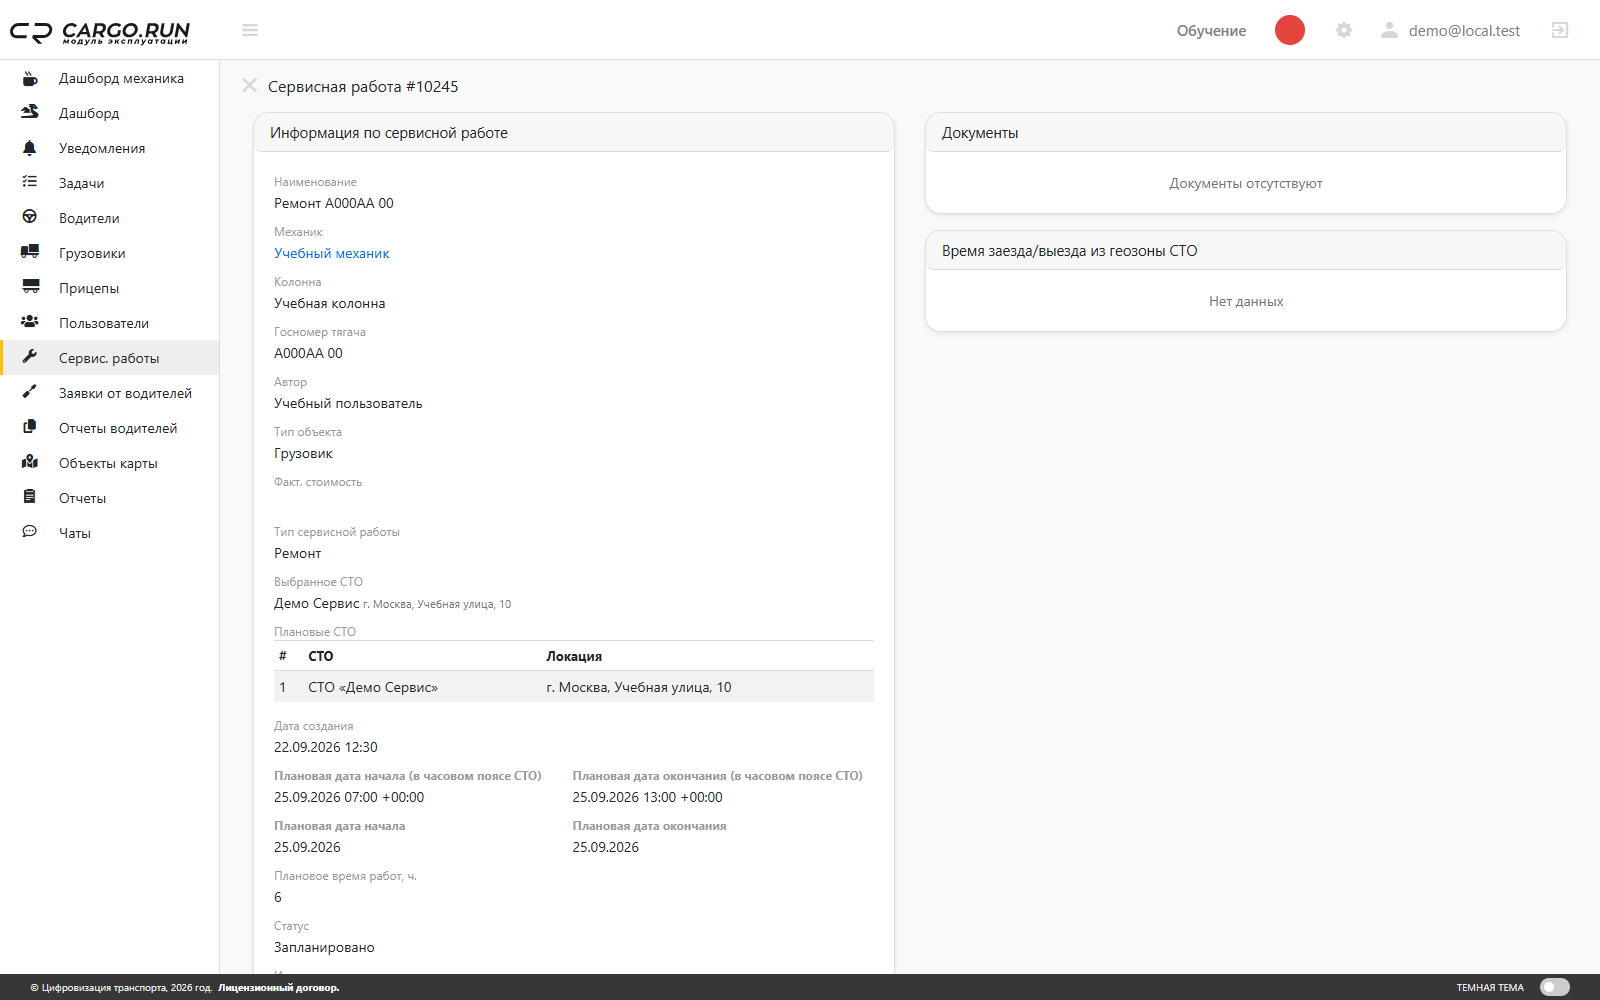Click the Задачи list icon
Viewport: 1600px width, 1000px height.
click(30, 183)
